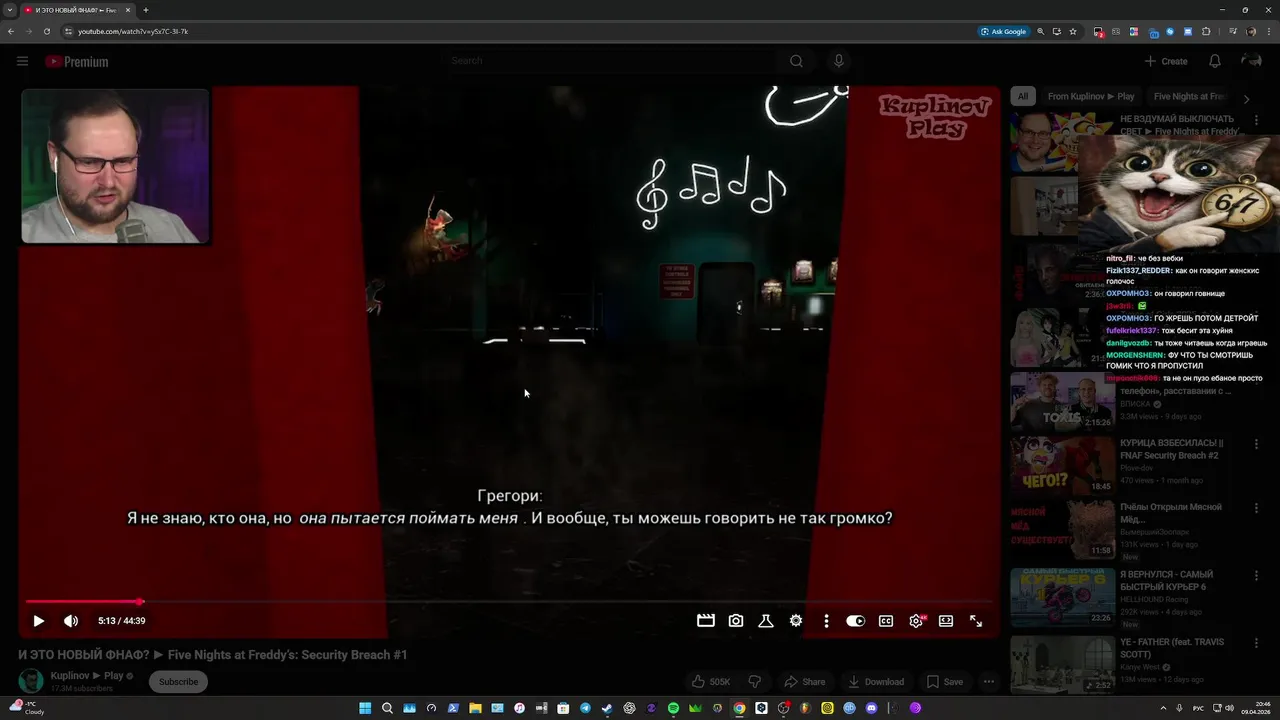Mute the video with the speaker icon
This screenshot has height=720, width=1280.
[x=71, y=621]
